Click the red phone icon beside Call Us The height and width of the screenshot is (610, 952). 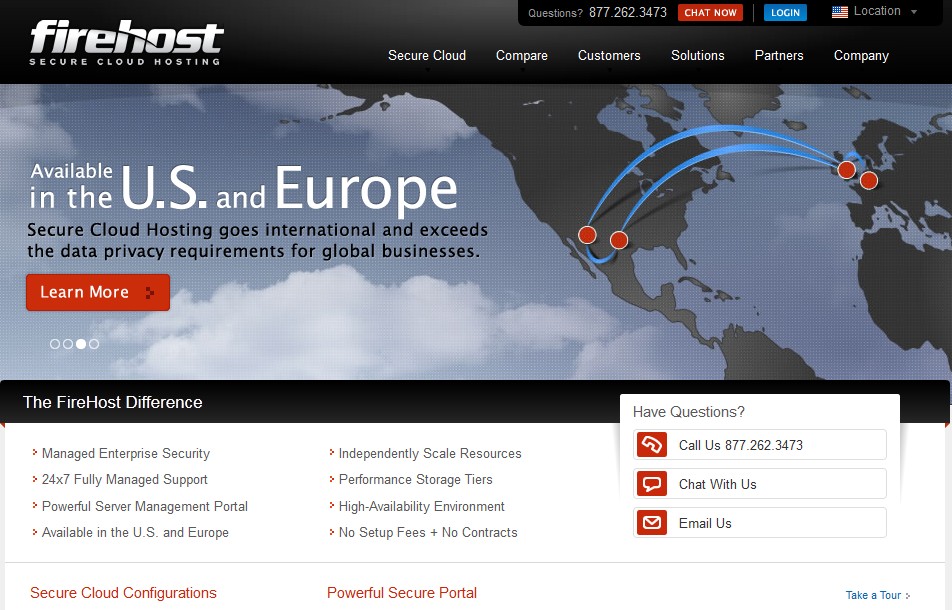651,445
